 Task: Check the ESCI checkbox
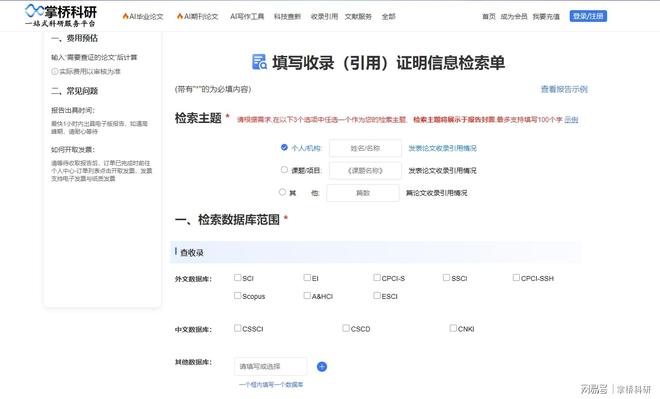(x=377, y=296)
